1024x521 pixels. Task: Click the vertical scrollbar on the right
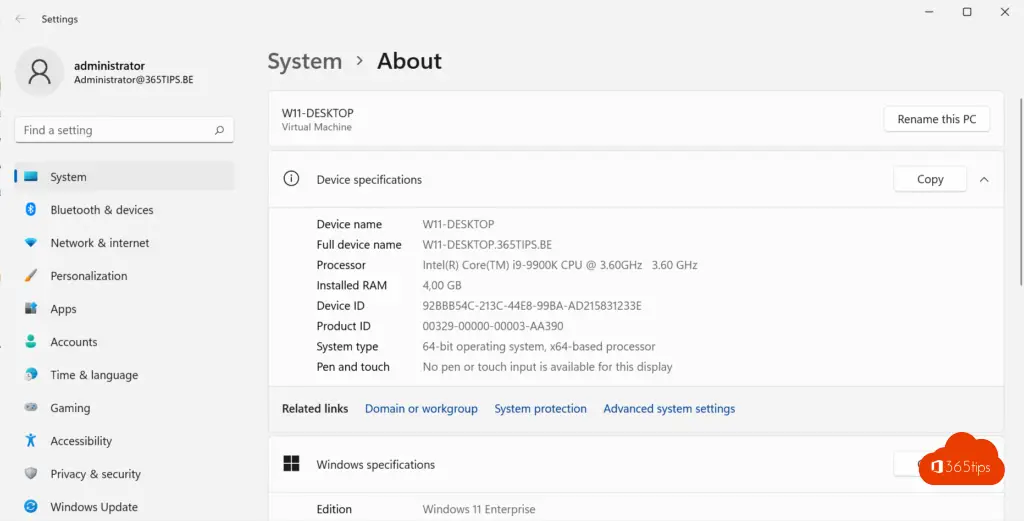point(1021,191)
